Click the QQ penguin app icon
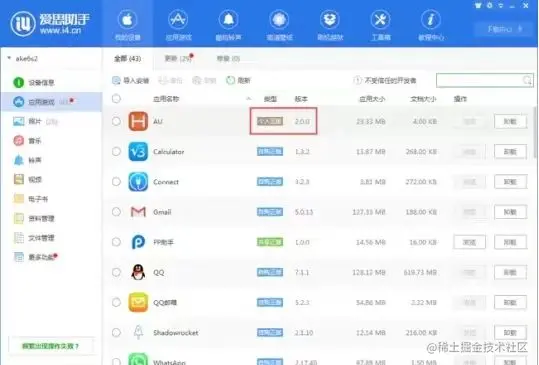 pos(138,272)
